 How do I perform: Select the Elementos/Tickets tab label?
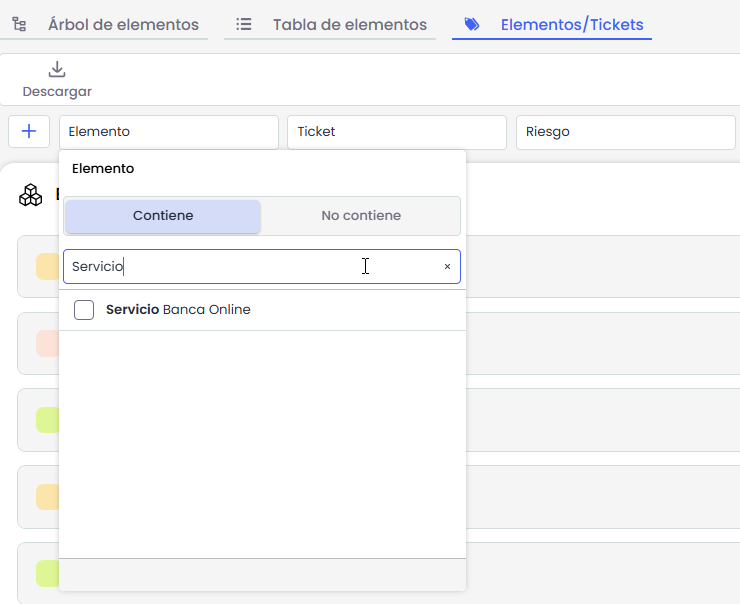pyautogui.click(x=571, y=25)
